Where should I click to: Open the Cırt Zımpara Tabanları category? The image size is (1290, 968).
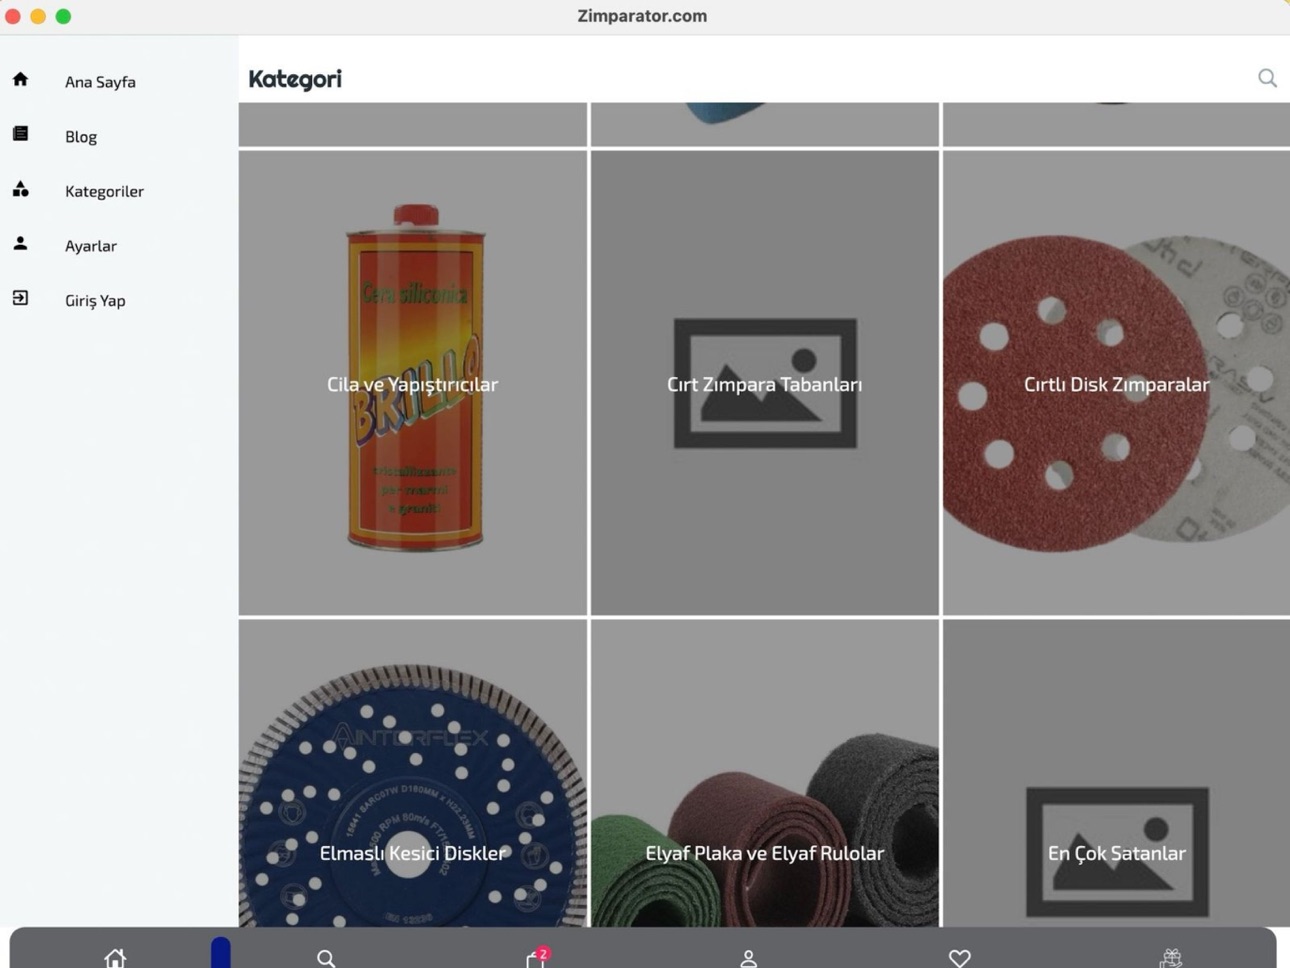(765, 383)
